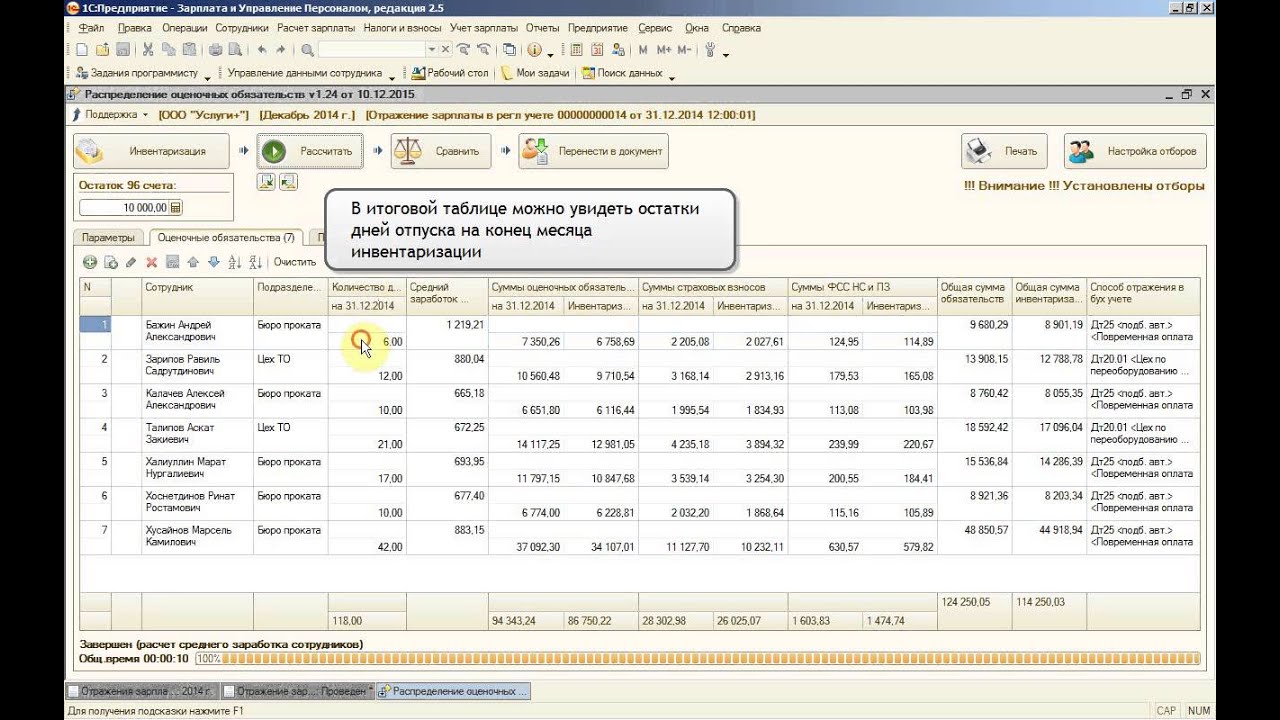Click the Find magnifier icon in toolbar
The image size is (1280, 720).
coord(307,50)
